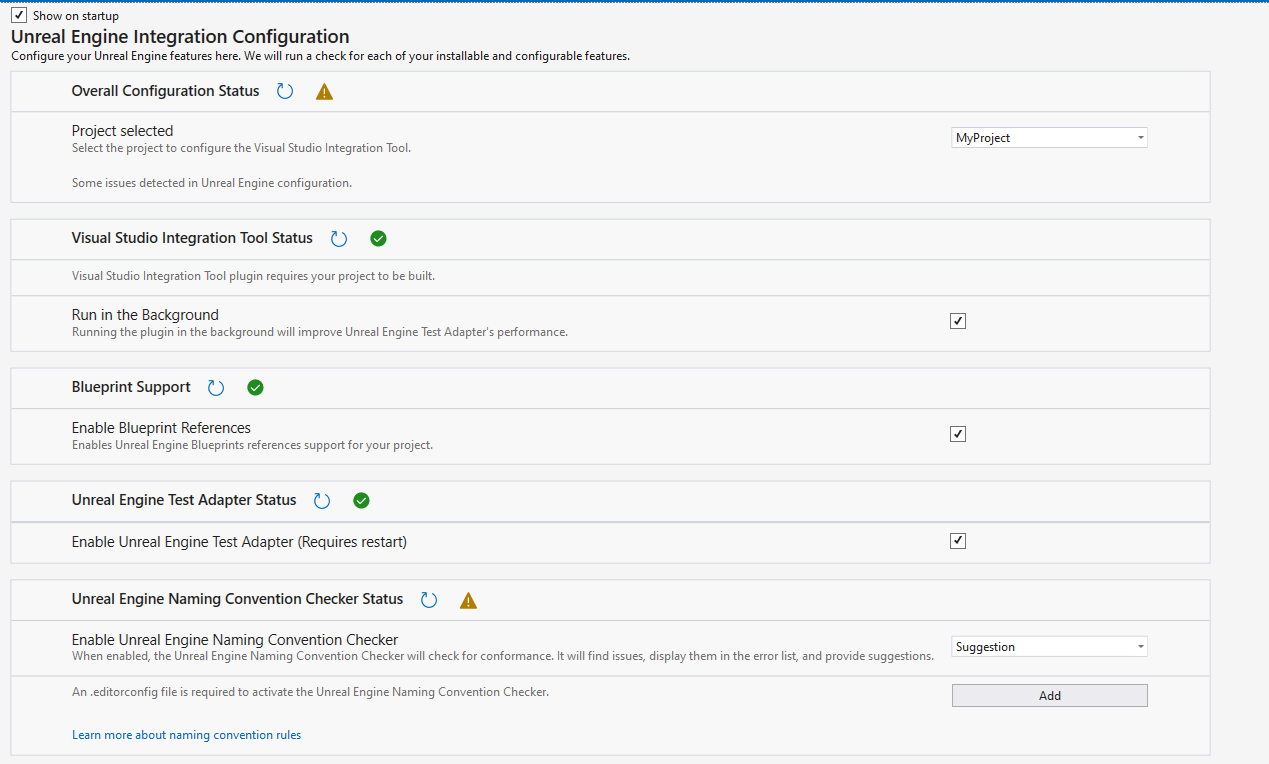Refresh Visual Studio Integration Tool Status
1269x764 pixels.
339,239
